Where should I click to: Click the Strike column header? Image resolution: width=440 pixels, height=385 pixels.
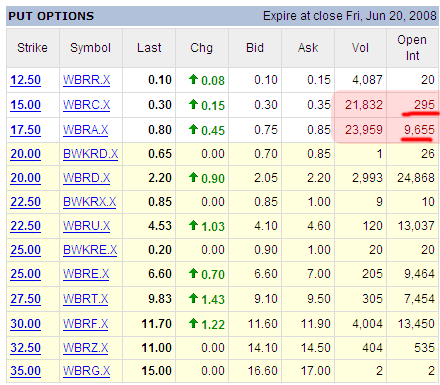click(32, 48)
